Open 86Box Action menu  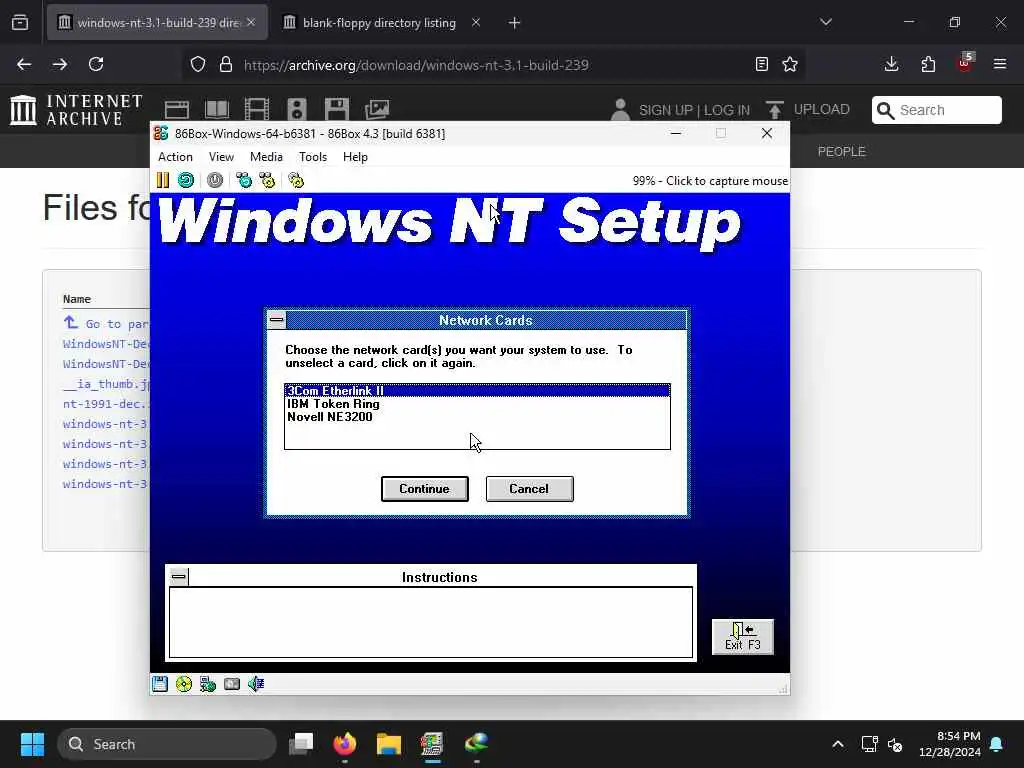[x=175, y=157]
